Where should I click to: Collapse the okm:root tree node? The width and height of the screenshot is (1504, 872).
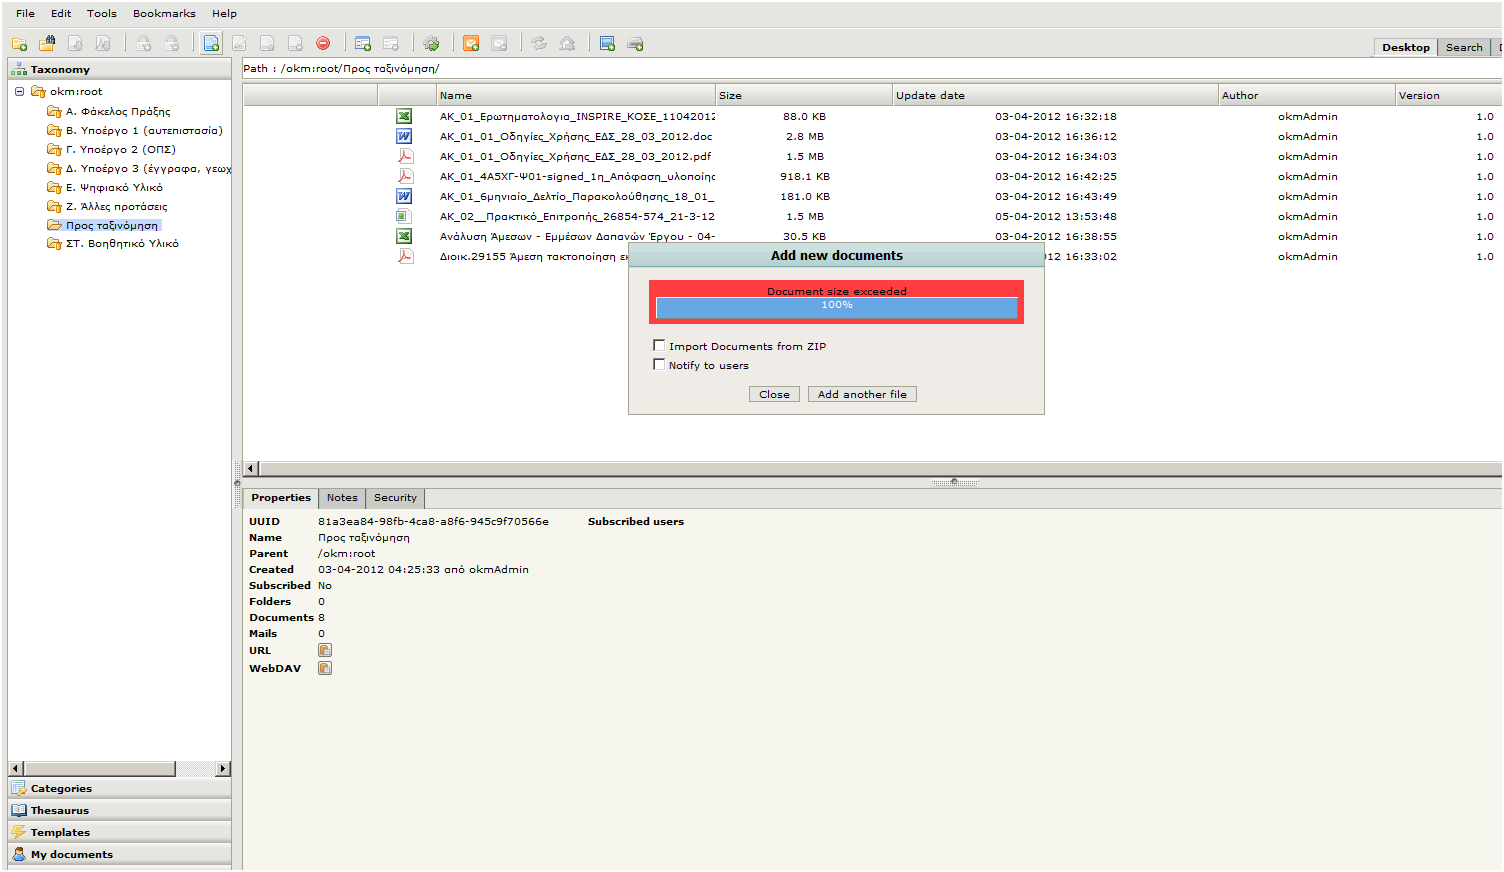point(19,92)
